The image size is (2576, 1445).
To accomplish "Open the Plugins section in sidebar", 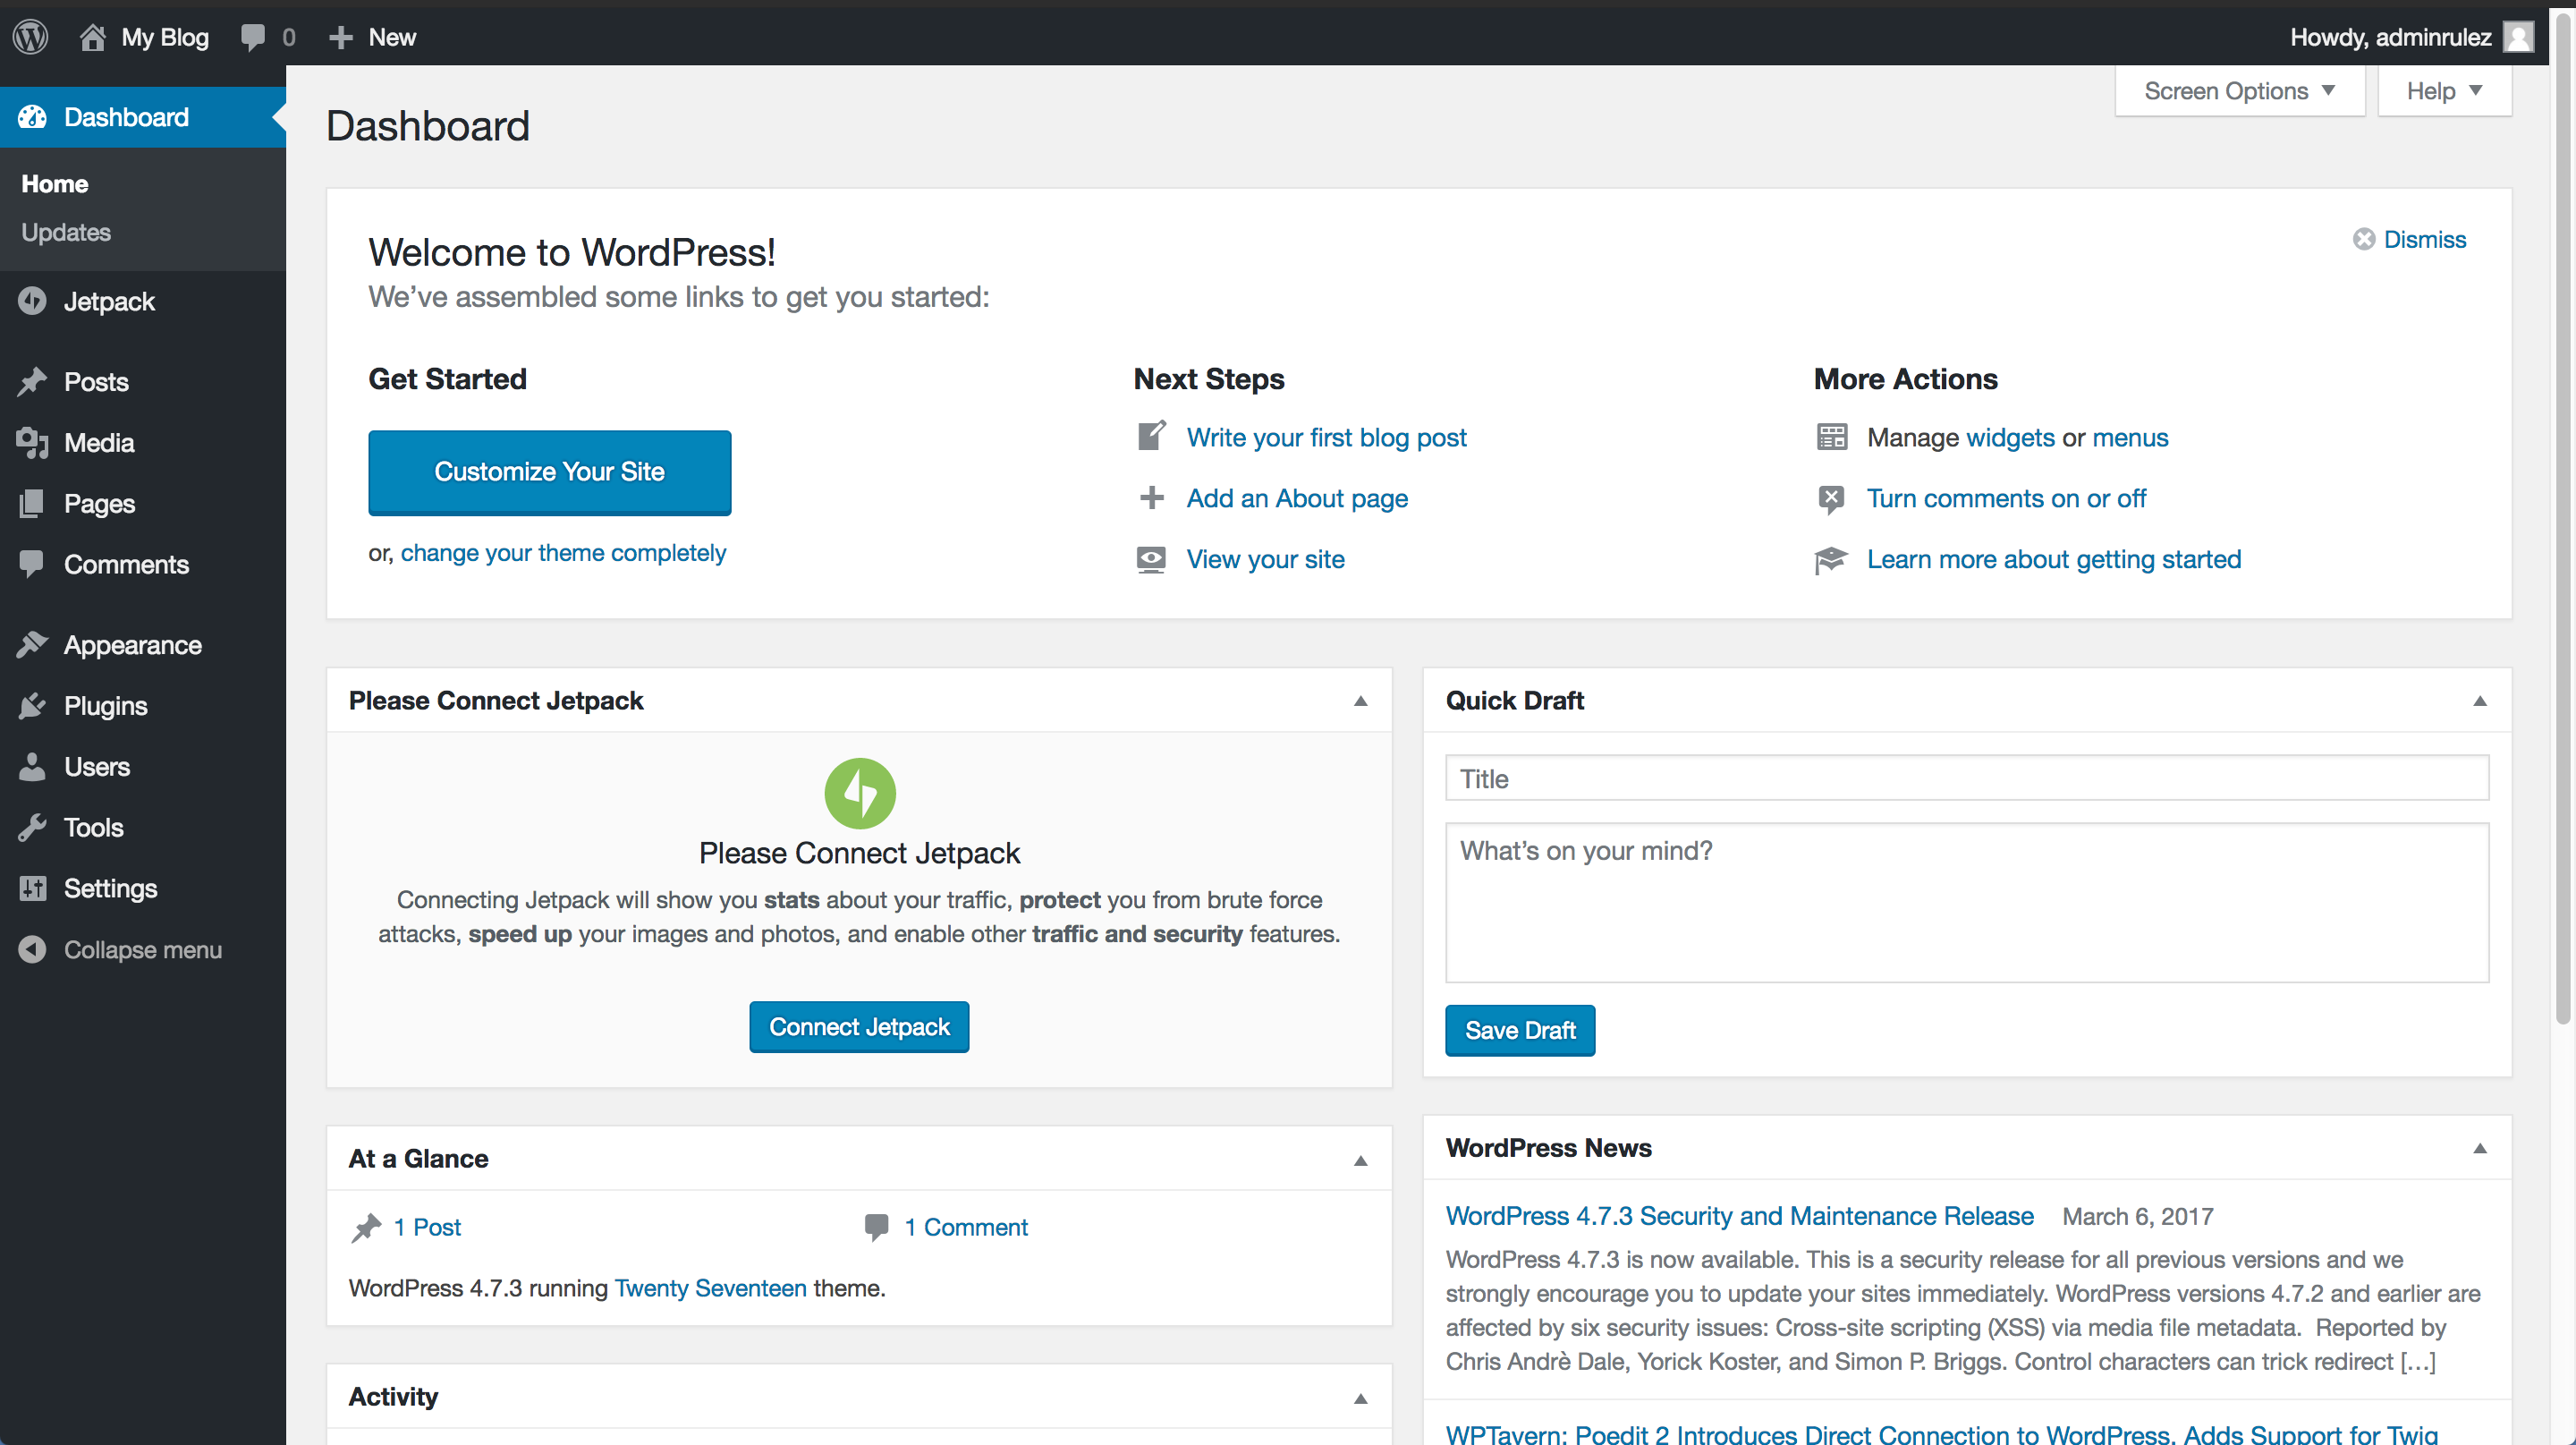I will click(105, 706).
